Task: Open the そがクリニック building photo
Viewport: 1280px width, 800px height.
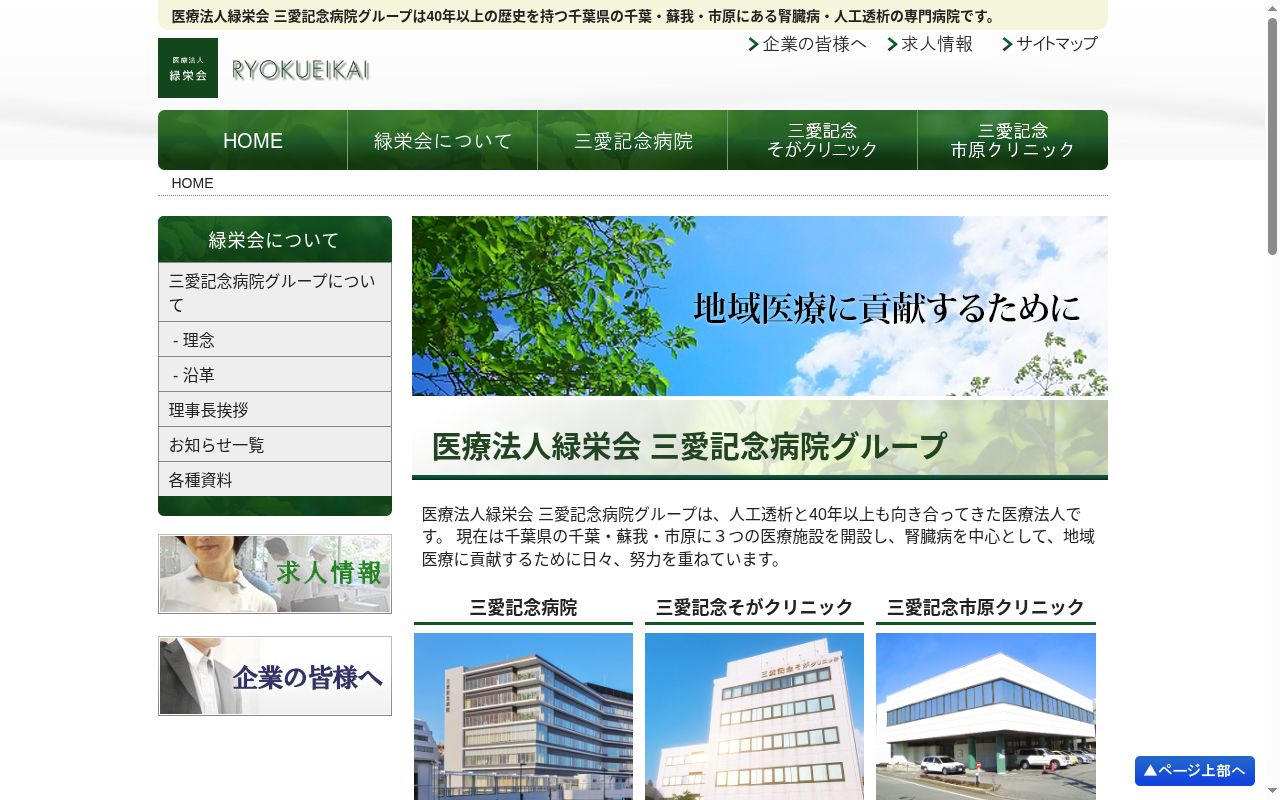Action: point(754,716)
